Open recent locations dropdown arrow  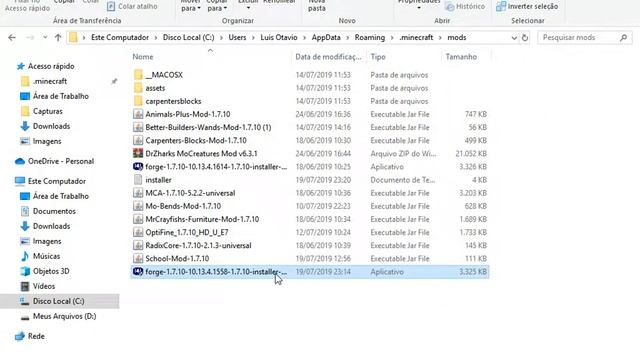[x=45, y=38]
